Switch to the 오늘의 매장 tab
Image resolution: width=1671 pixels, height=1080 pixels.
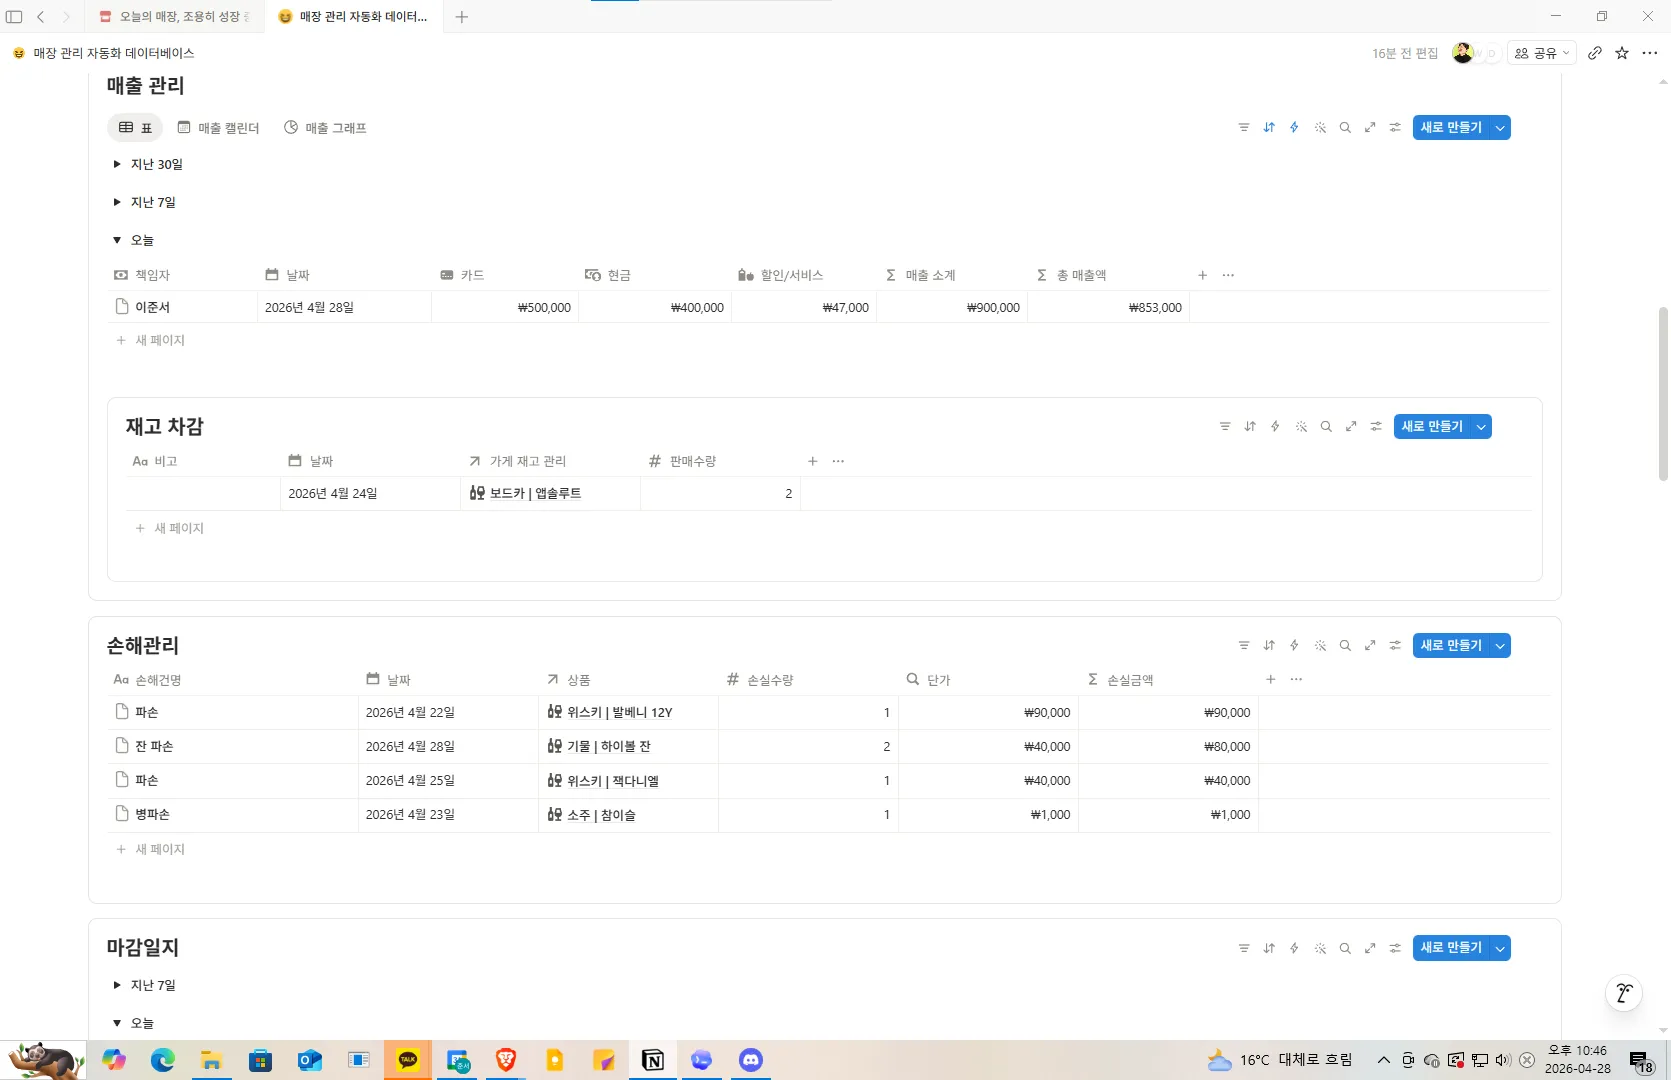point(175,17)
